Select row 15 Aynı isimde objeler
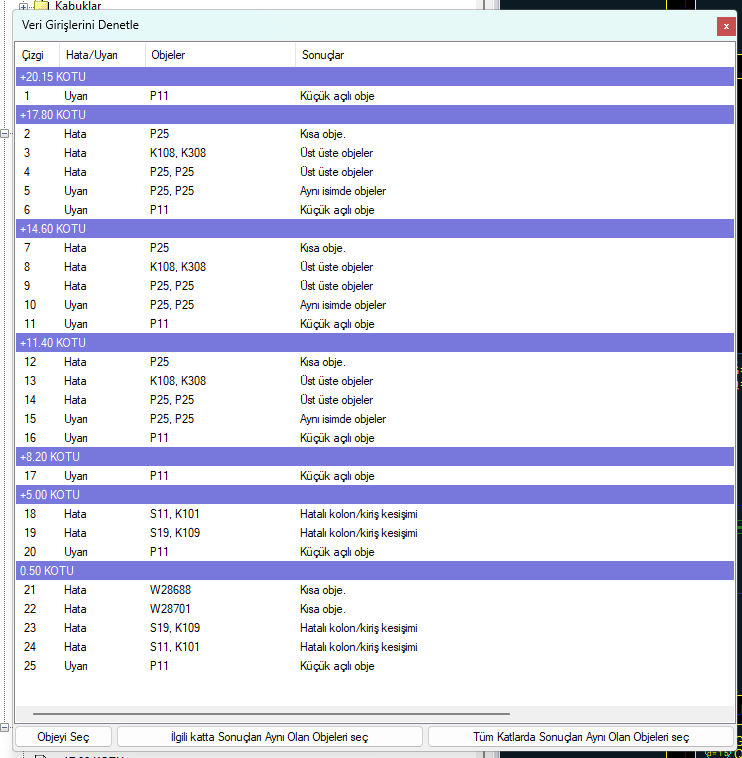 pyautogui.click(x=375, y=419)
